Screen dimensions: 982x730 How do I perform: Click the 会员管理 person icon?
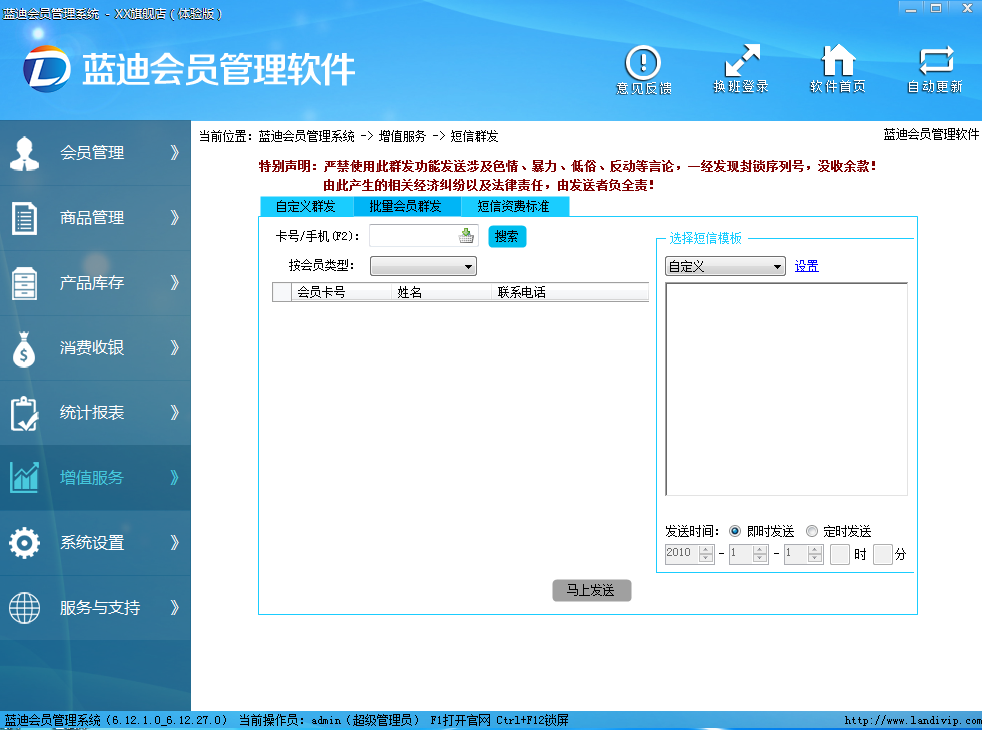(24, 153)
